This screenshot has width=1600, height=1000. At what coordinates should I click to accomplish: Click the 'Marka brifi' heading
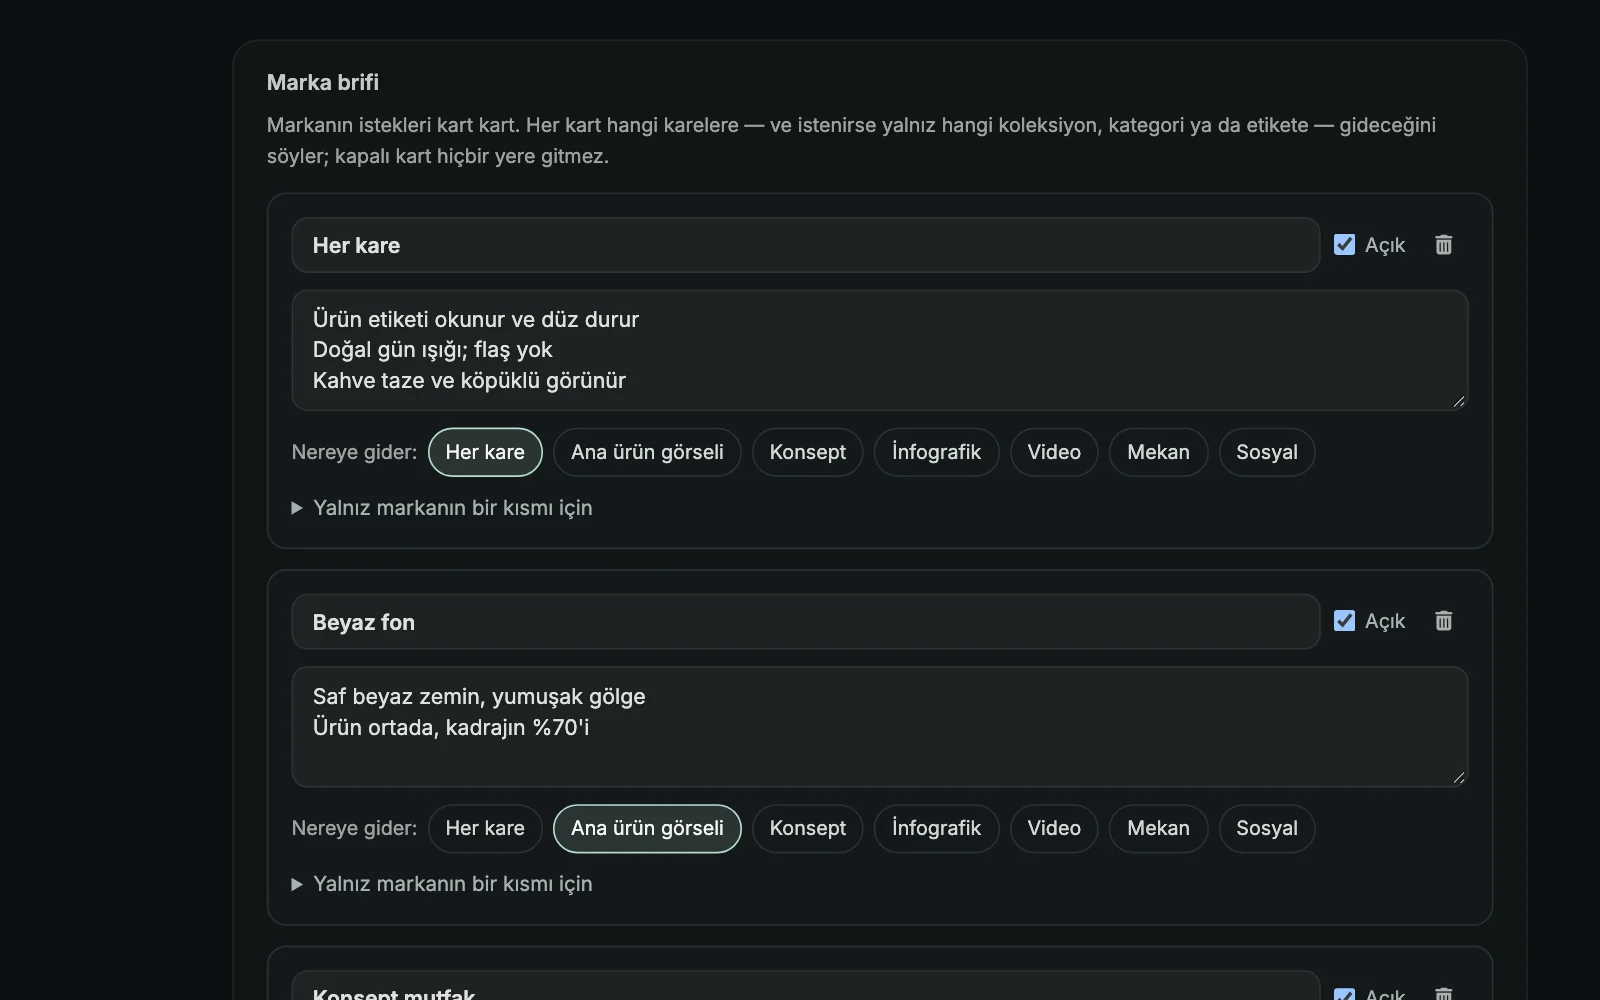pos(323,82)
